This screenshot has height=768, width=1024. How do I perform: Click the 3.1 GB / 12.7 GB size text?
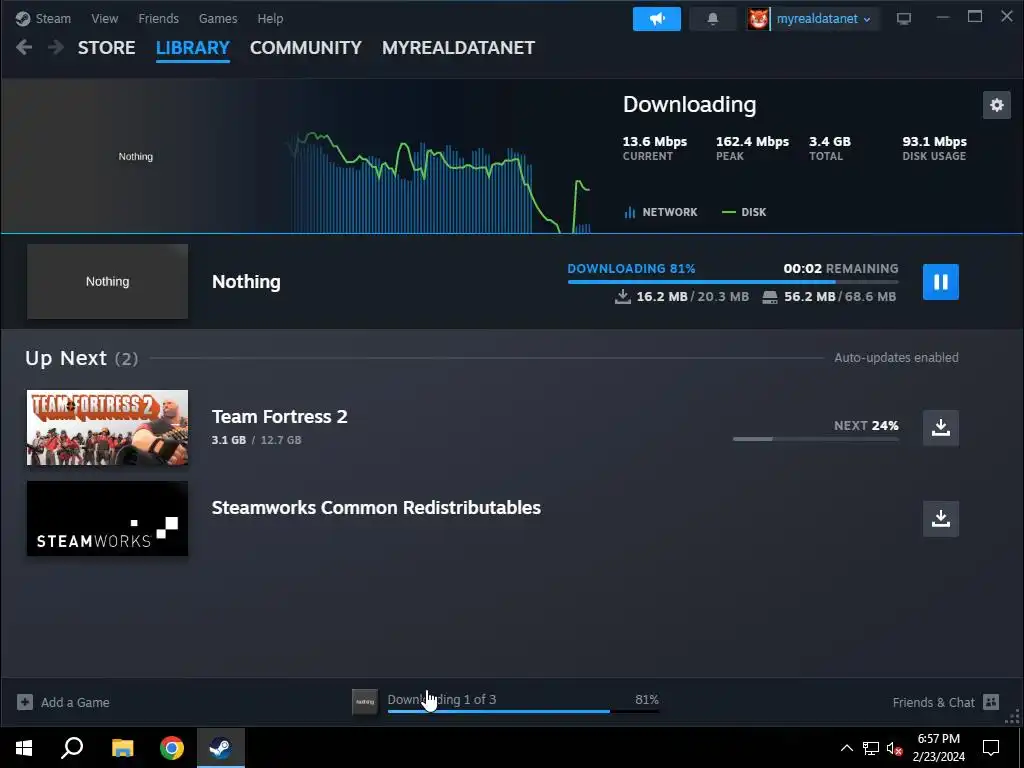point(257,440)
